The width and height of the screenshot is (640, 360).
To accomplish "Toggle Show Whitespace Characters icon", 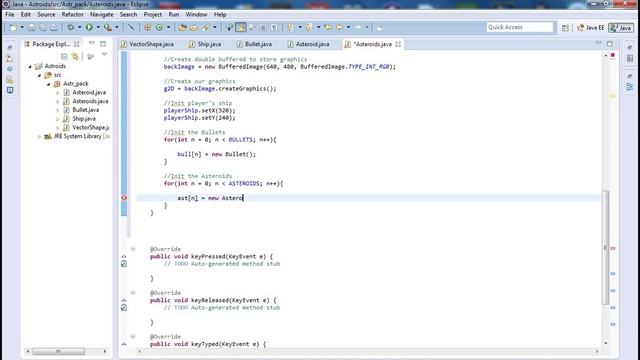I will [274, 27].
